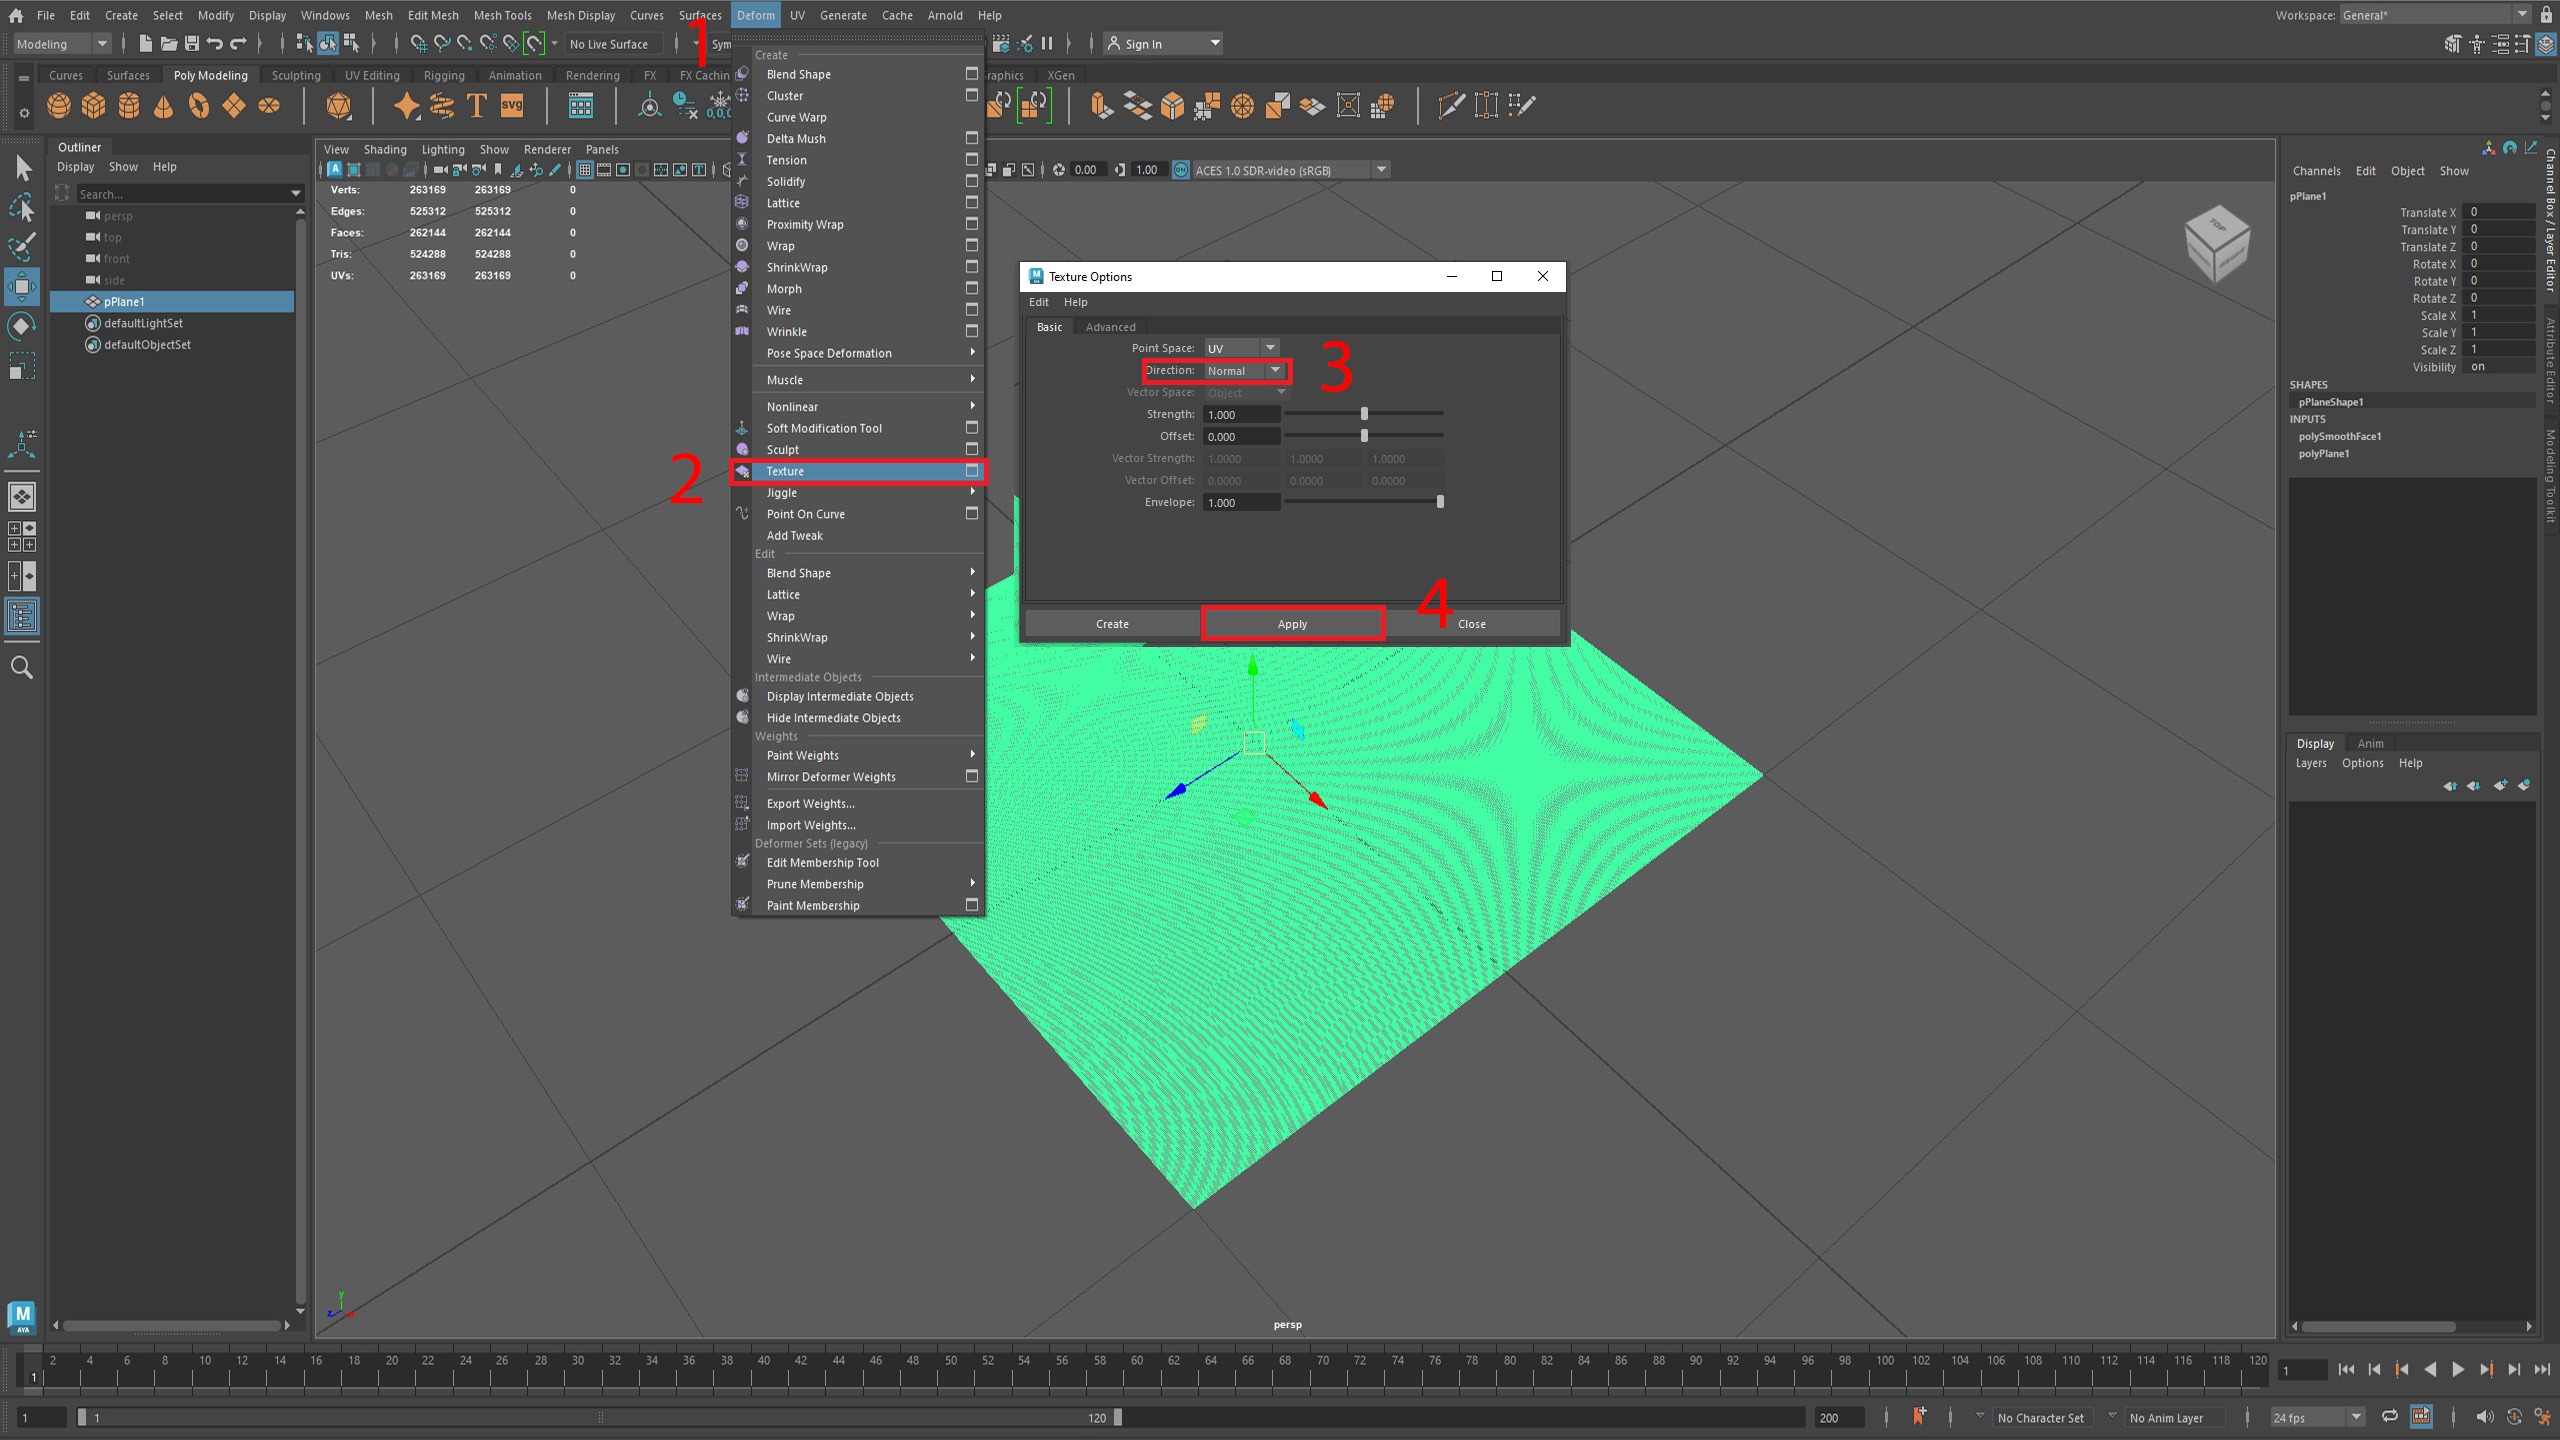Click the play forward button
The image size is (2560, 1440).
[2457, 1370]
